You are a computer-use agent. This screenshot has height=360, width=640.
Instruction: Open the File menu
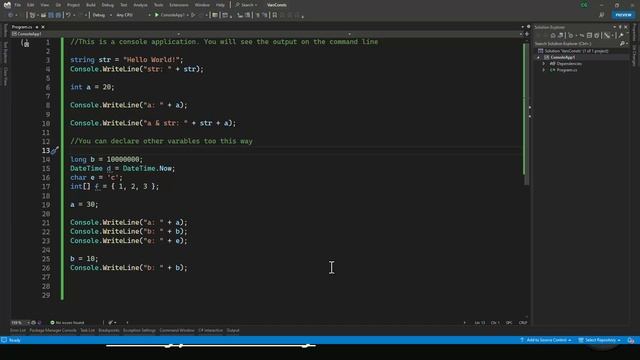(x=18, y=5)
